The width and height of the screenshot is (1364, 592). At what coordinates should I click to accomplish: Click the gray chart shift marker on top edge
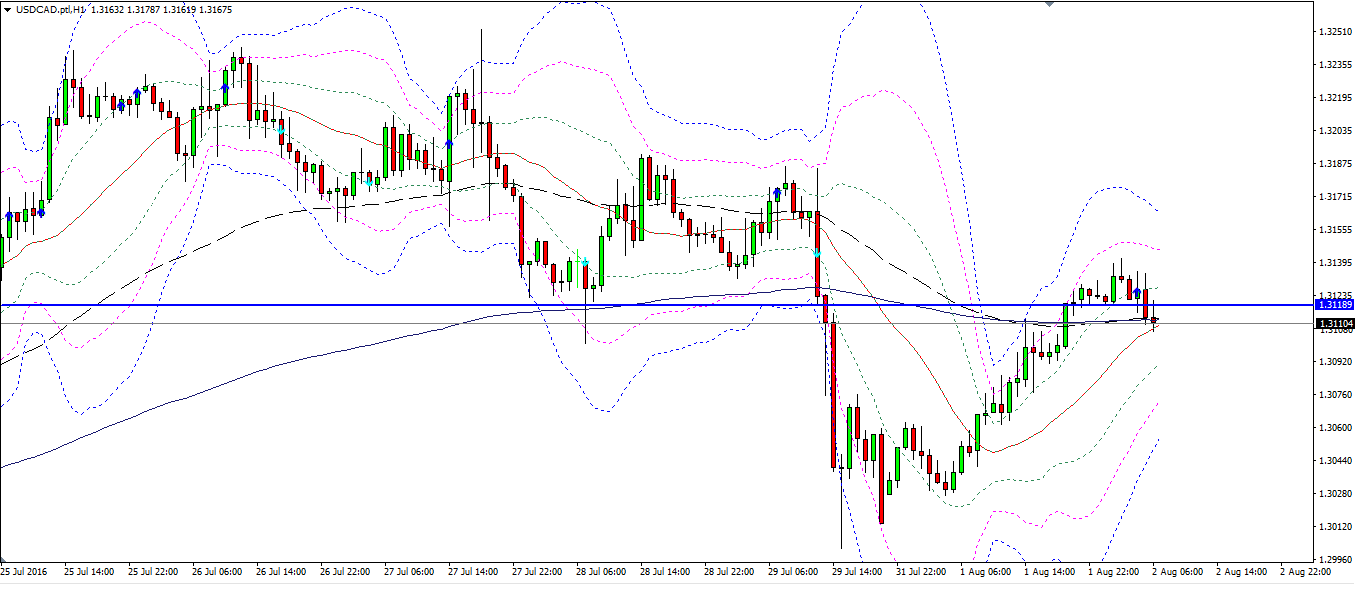coord(1048,4)
